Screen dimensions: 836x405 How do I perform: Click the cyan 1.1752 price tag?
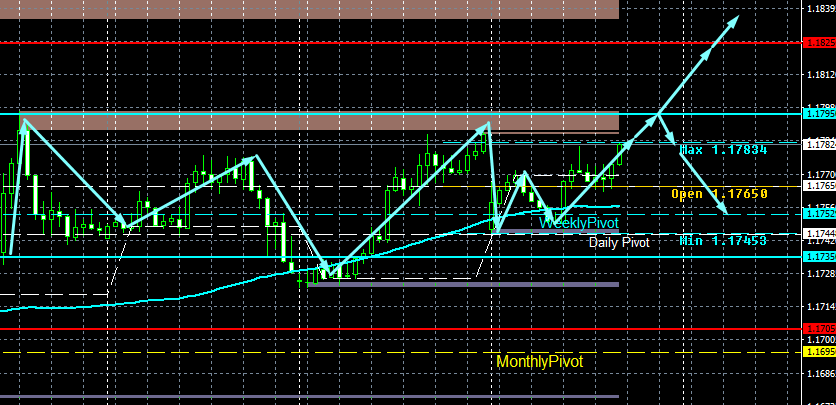(x=820, y=214)
